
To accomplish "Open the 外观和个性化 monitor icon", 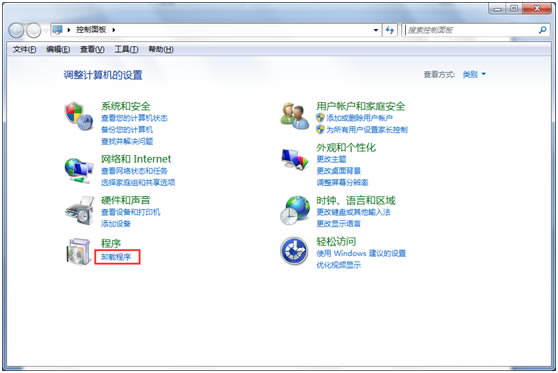I will point(294,159).
